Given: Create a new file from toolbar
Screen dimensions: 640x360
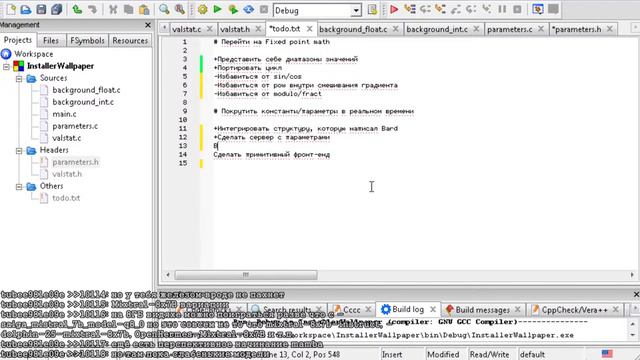Looking at the screenshot, I should [x=11, y=9].
